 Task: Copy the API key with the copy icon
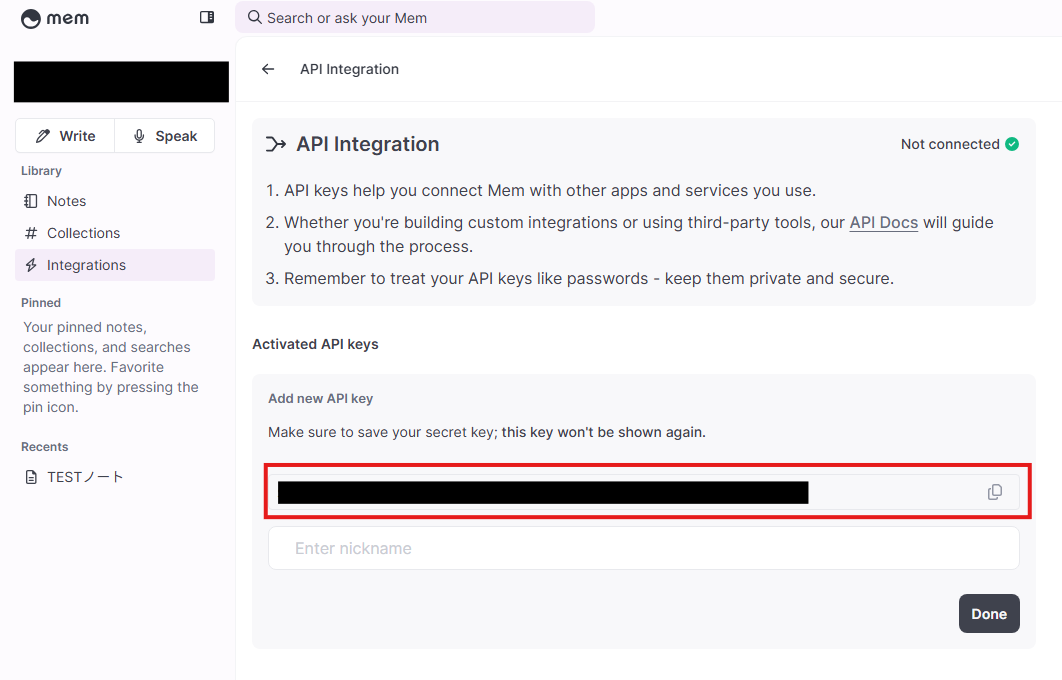point(994,492)
